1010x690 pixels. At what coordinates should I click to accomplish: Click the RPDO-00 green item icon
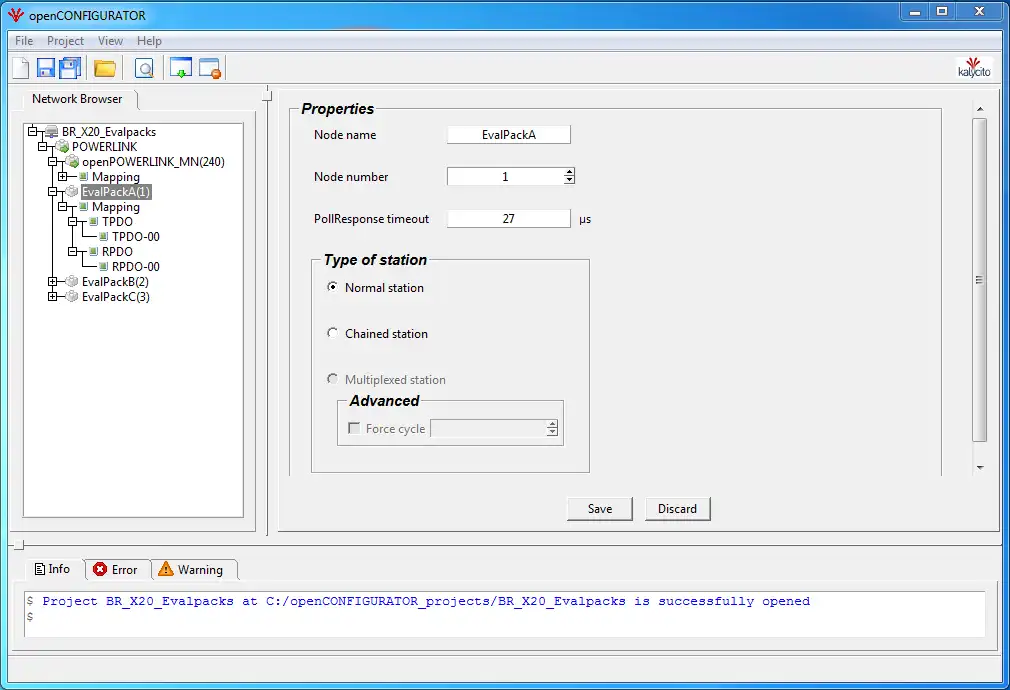103,267
